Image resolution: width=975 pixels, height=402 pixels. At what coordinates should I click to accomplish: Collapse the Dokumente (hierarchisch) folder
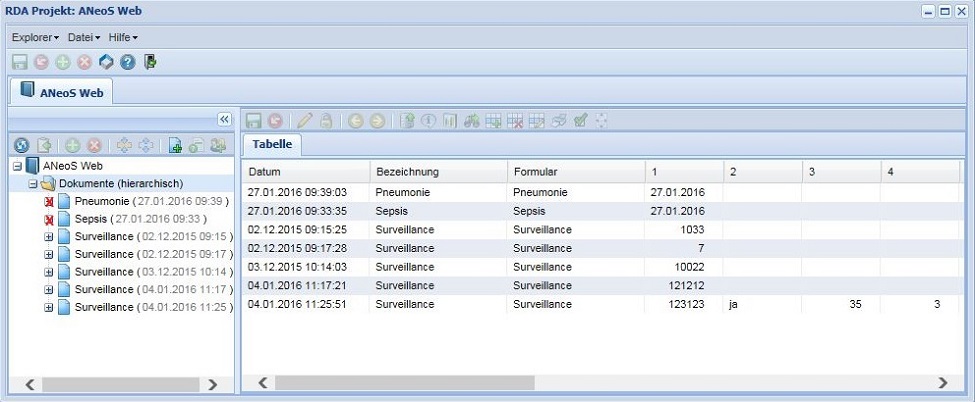[33, 184]
